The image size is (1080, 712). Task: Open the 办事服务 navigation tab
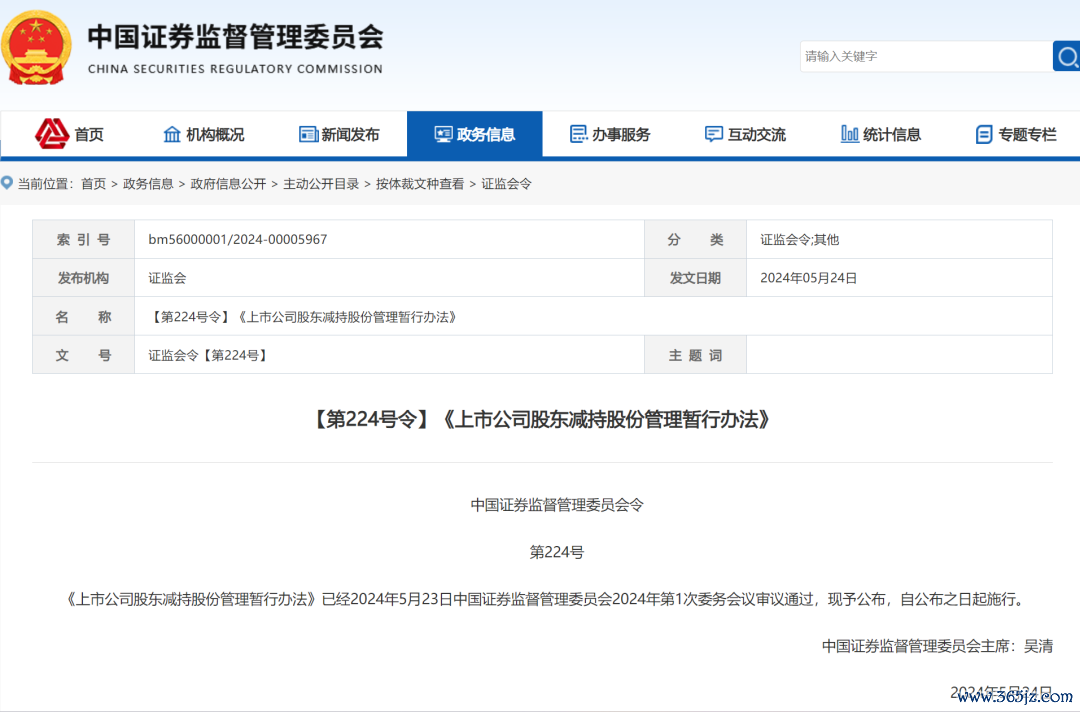(621, 134)
